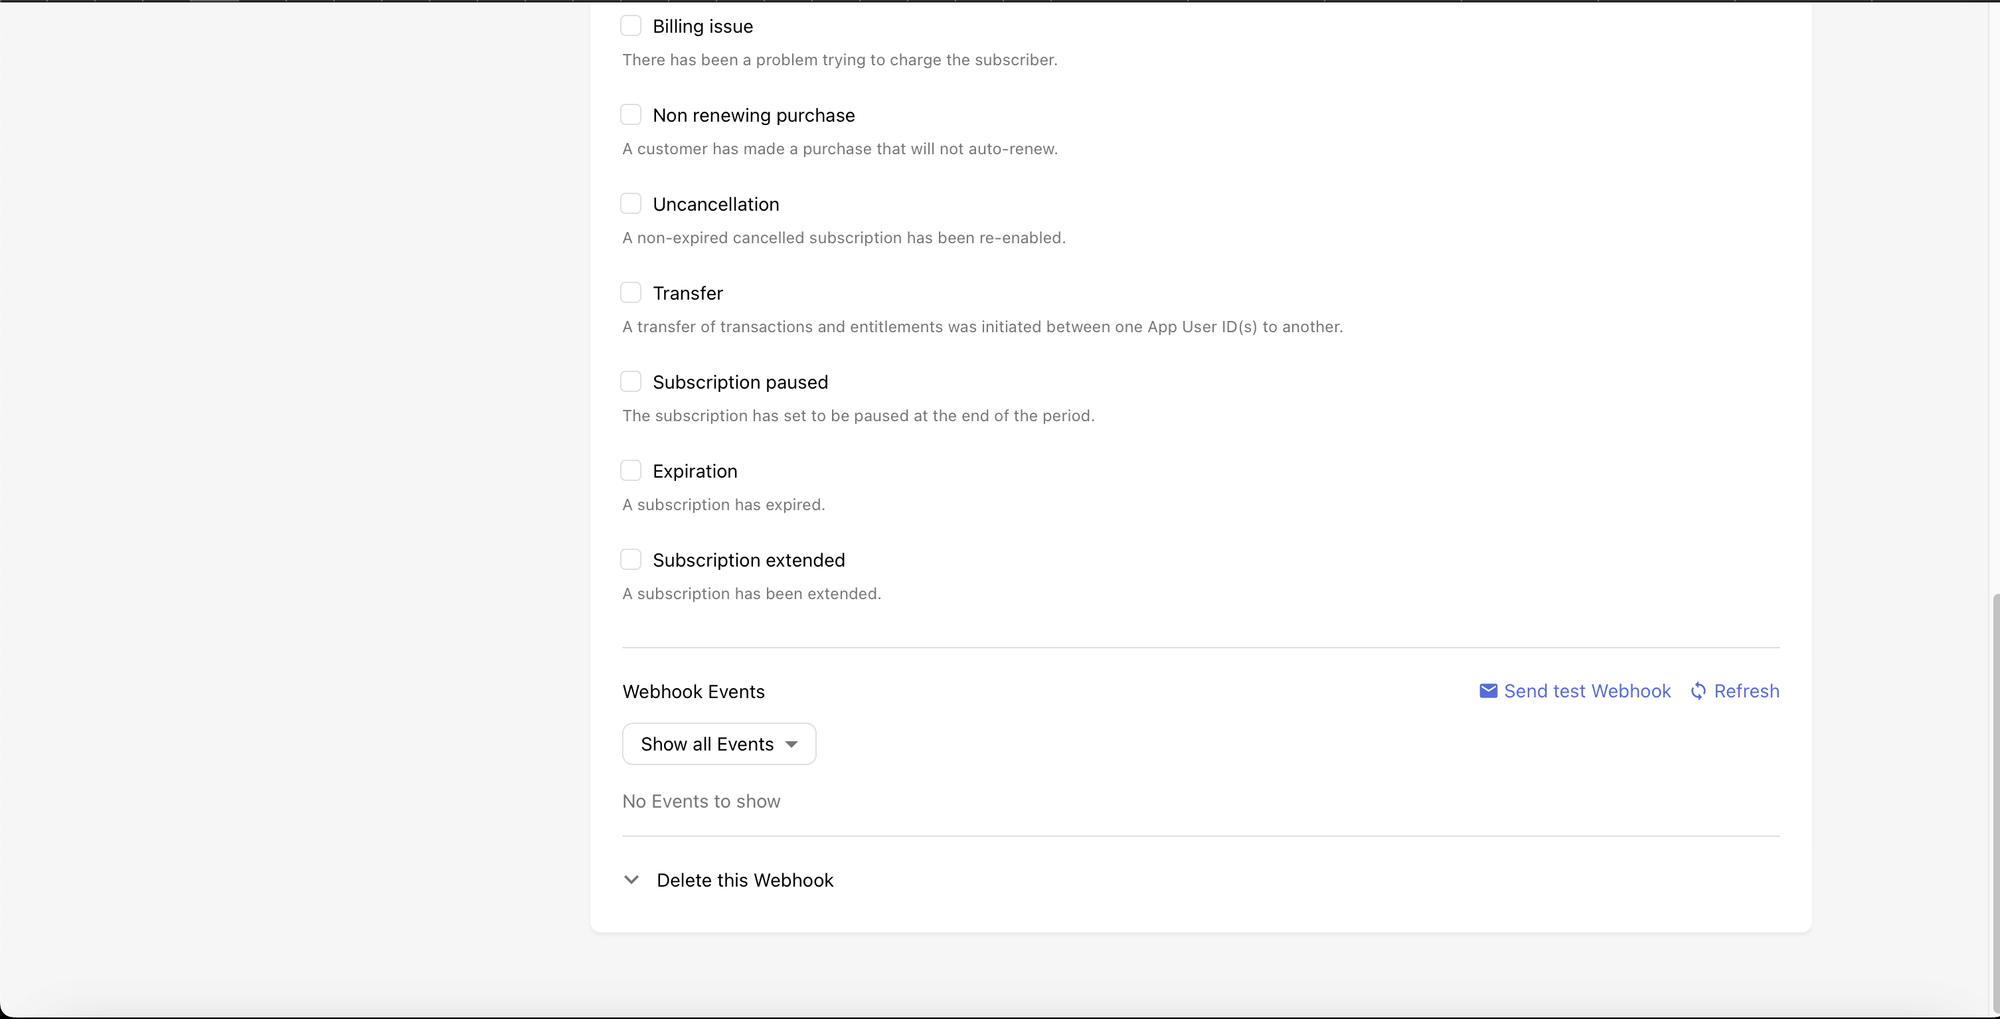Click the Uncancellation label text
This screenshot has height=1019, width=2000.
[x=716, y=204]
